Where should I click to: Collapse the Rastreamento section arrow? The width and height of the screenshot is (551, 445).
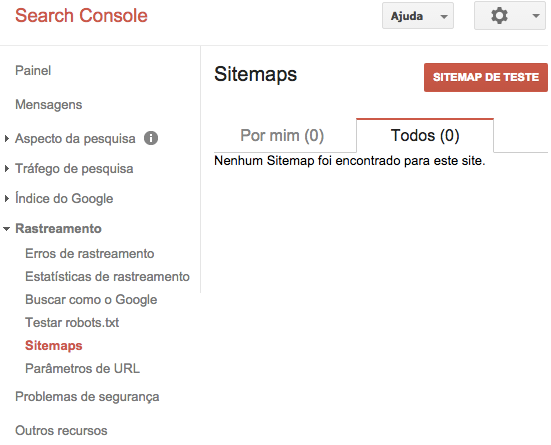point(6,229)
